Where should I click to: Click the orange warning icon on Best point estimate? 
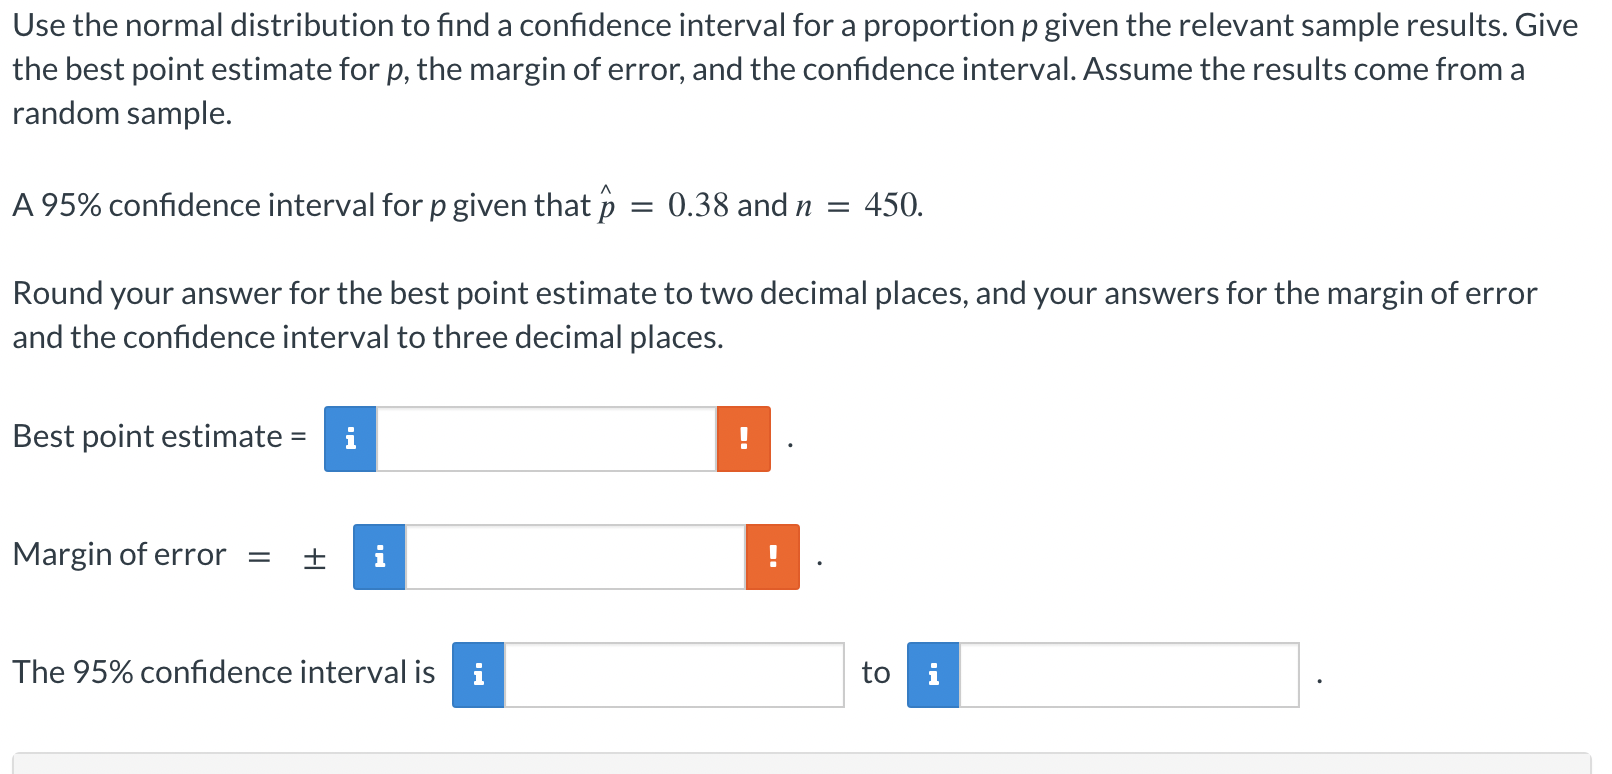743,438
